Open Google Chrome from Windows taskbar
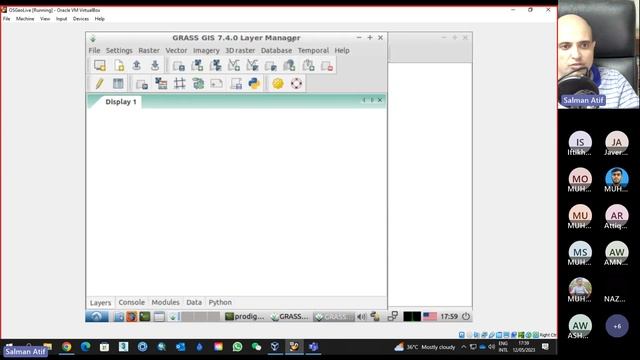Viewport: 640px width, 360px height. pos(67,347)
